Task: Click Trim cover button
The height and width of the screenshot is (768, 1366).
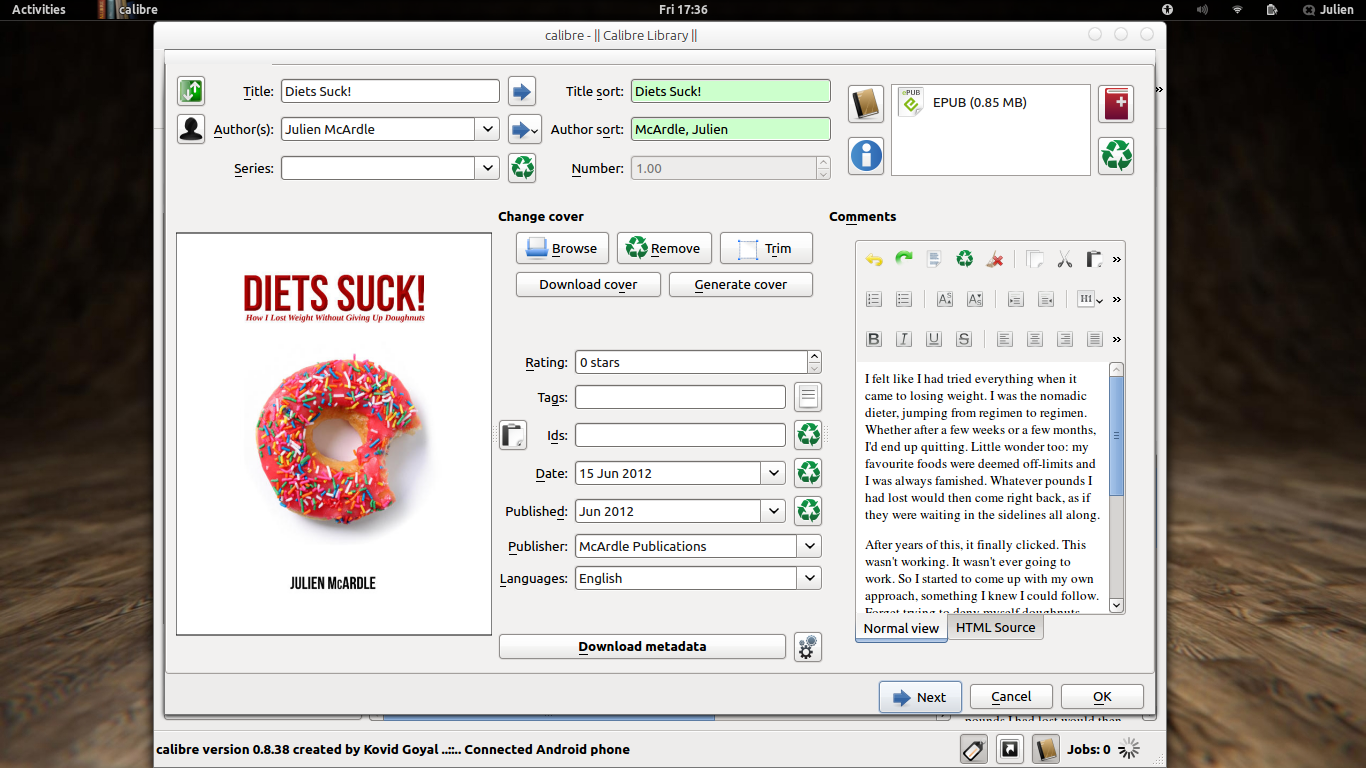Action: (766, 248)
